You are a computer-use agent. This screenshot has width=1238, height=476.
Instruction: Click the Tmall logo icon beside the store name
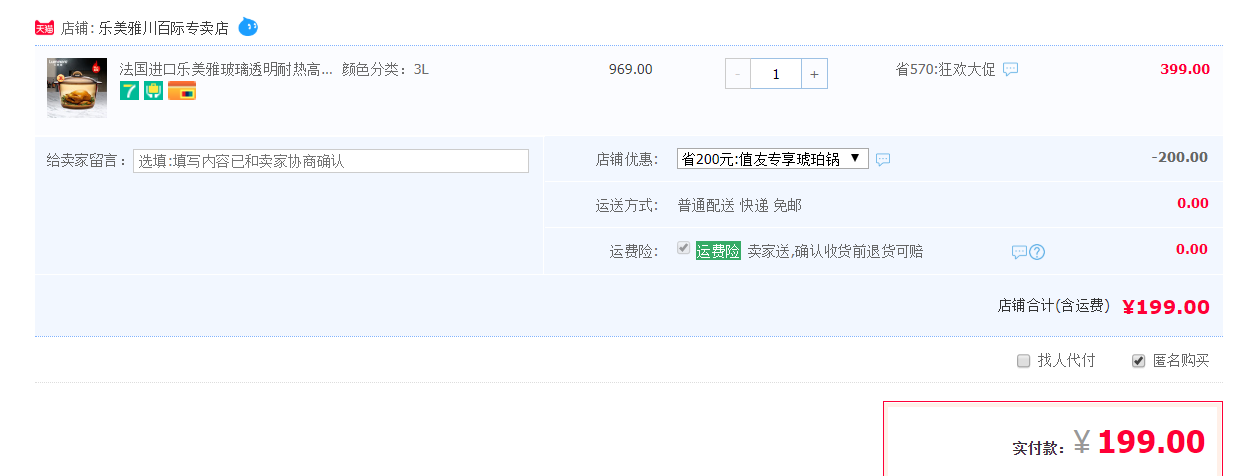(x=44, y=28)
